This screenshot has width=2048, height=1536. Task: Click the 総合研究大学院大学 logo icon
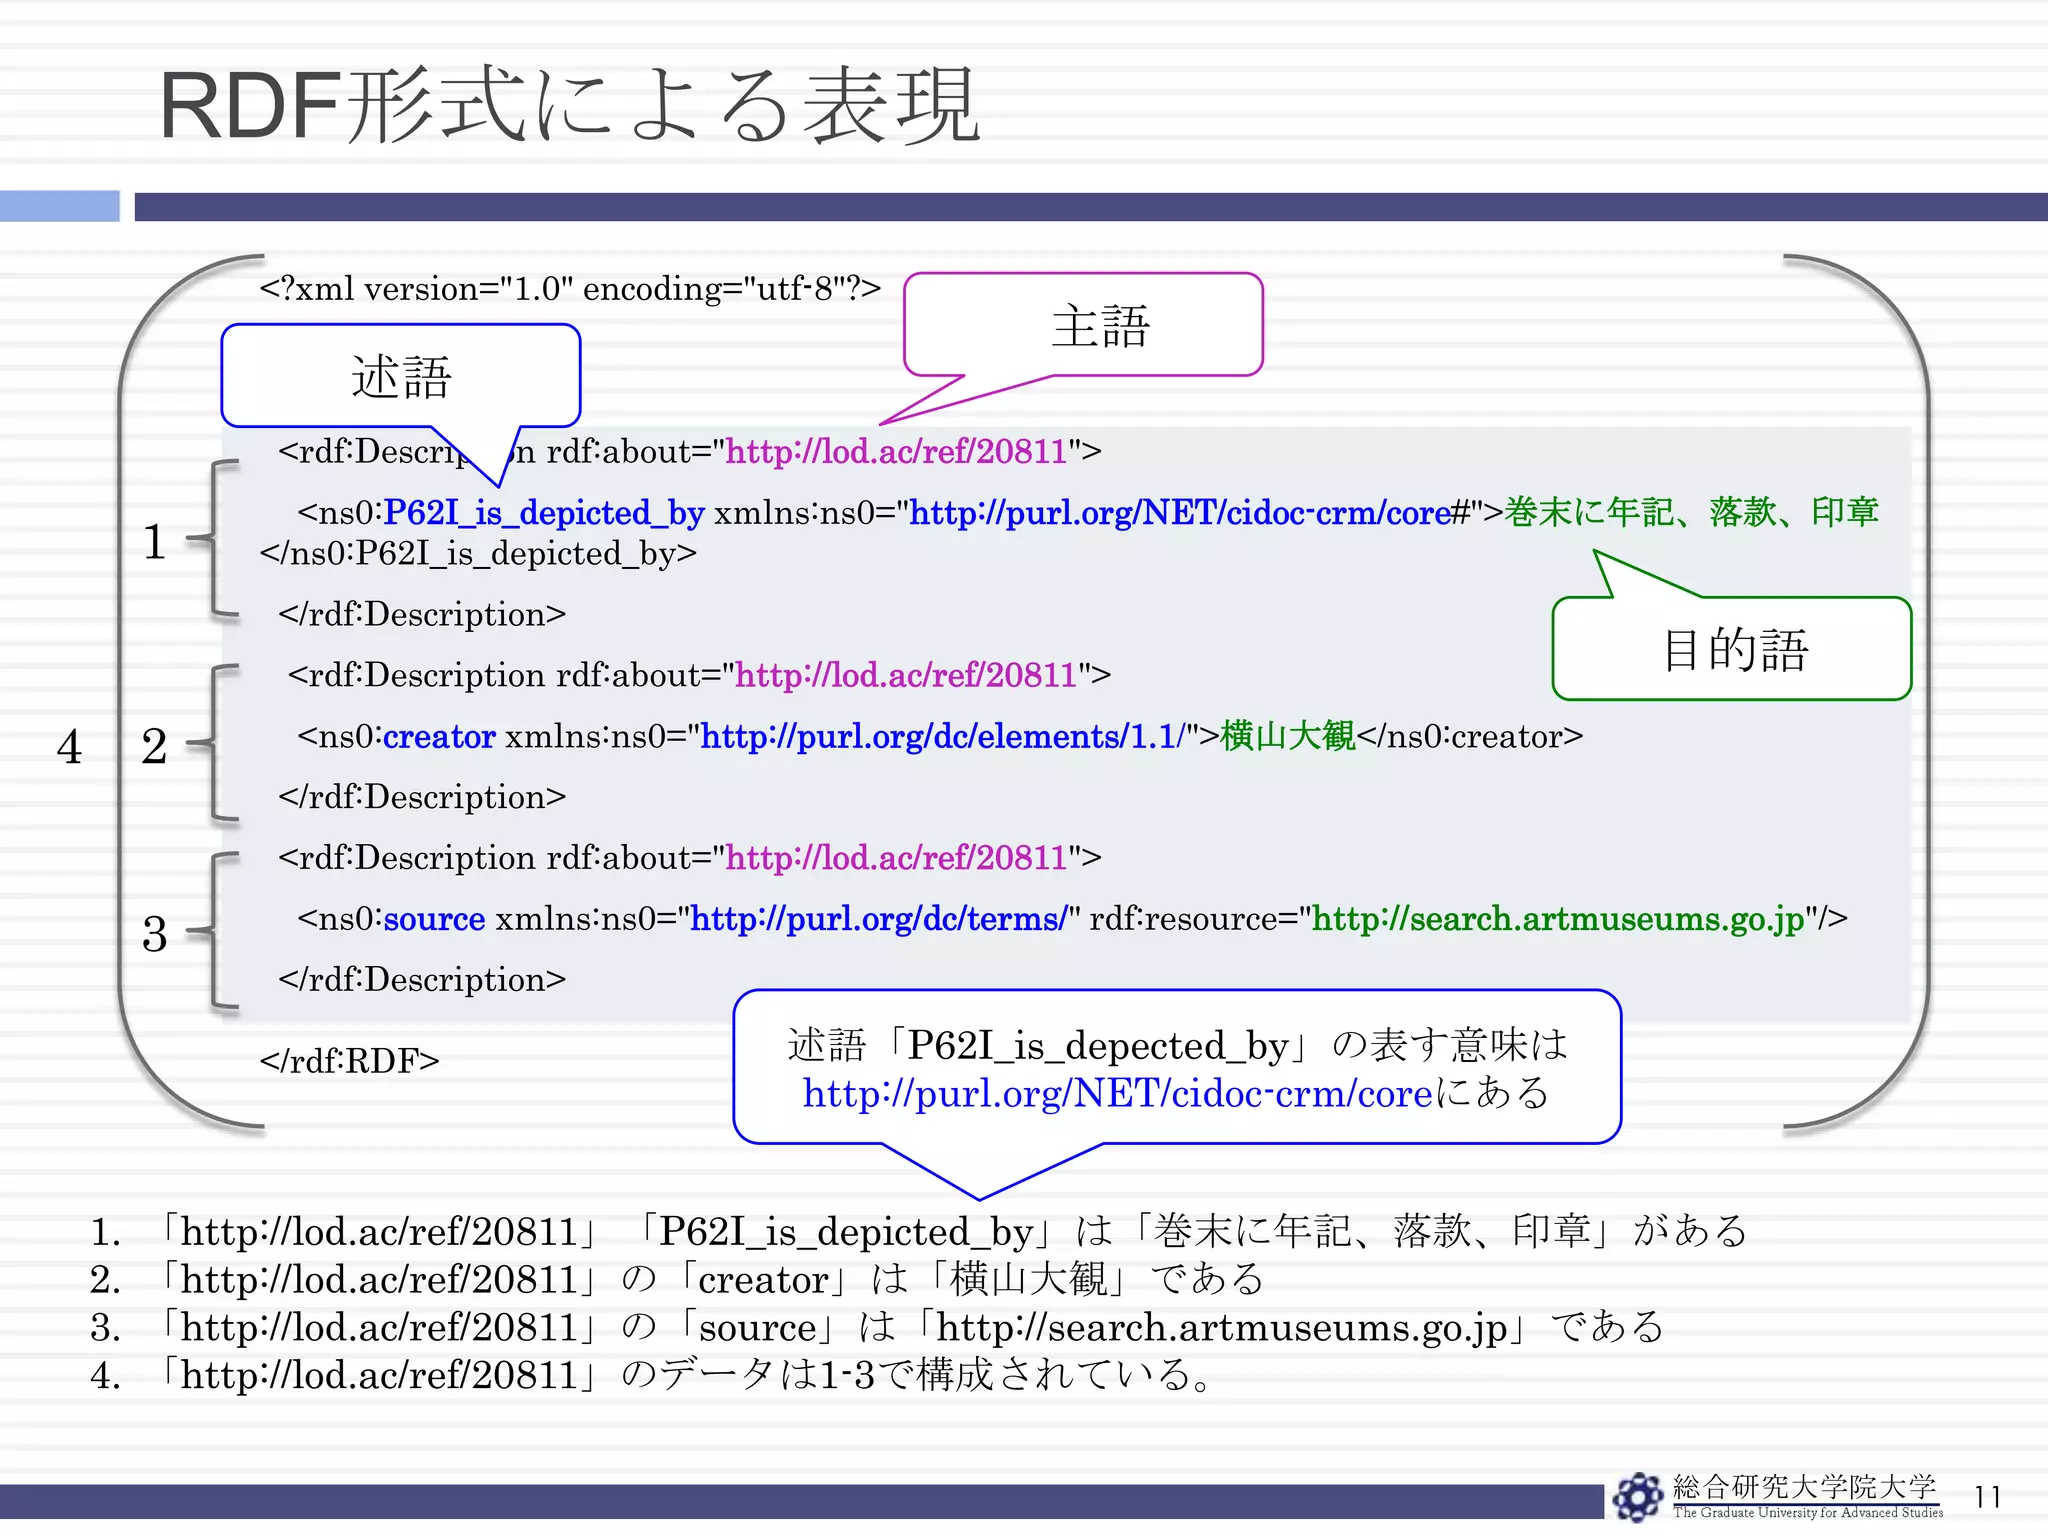coord(1637,1496)
